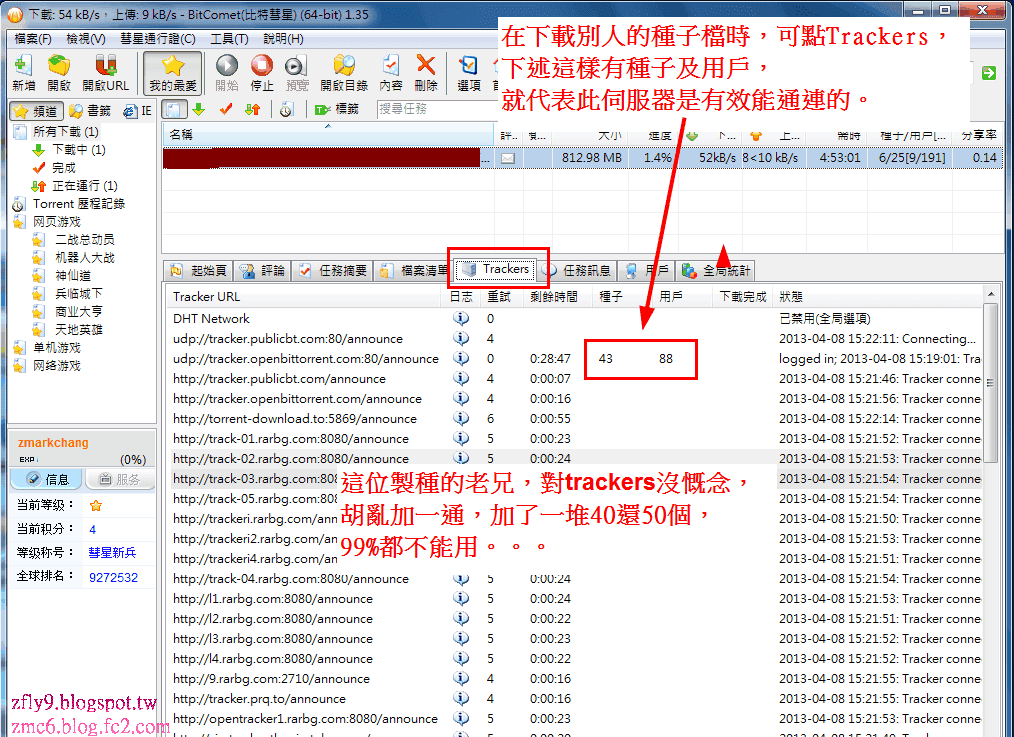Open the 檢視(V) menu
Viewport: 1014px width, 737px height.
[x=86, y=39]
